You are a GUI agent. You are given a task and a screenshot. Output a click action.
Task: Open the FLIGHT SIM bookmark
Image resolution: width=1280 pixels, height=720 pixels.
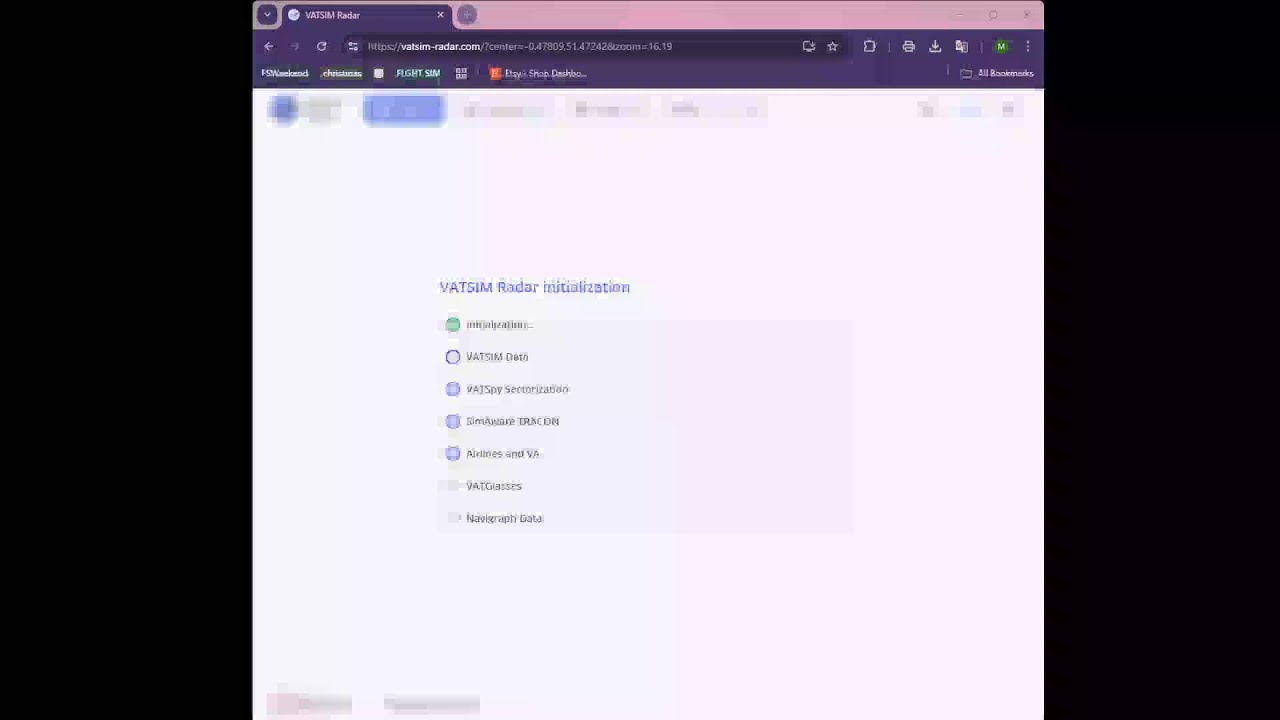(418, 73)
